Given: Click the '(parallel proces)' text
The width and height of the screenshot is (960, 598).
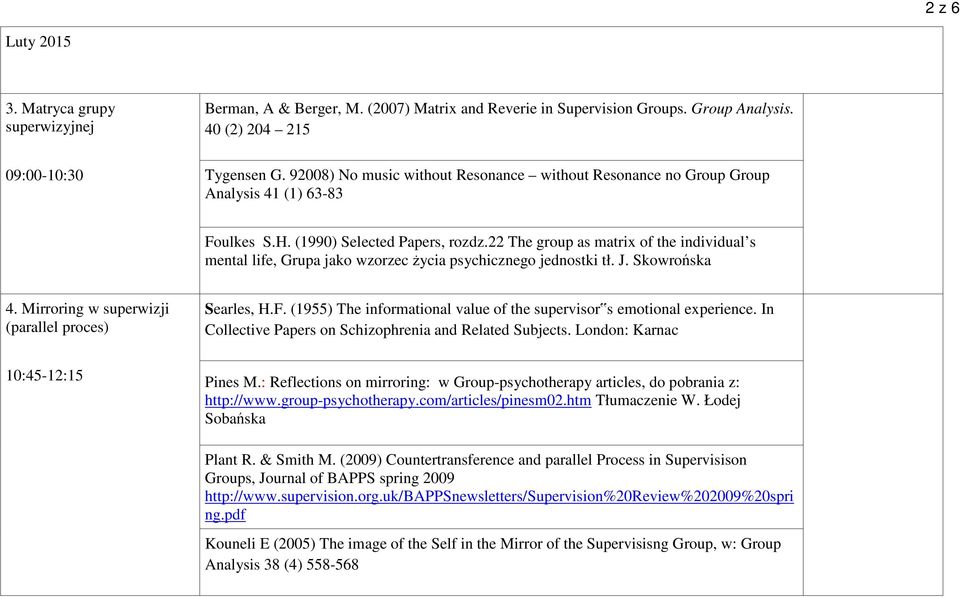Looking at the screenshot, I should pos(57,327).
